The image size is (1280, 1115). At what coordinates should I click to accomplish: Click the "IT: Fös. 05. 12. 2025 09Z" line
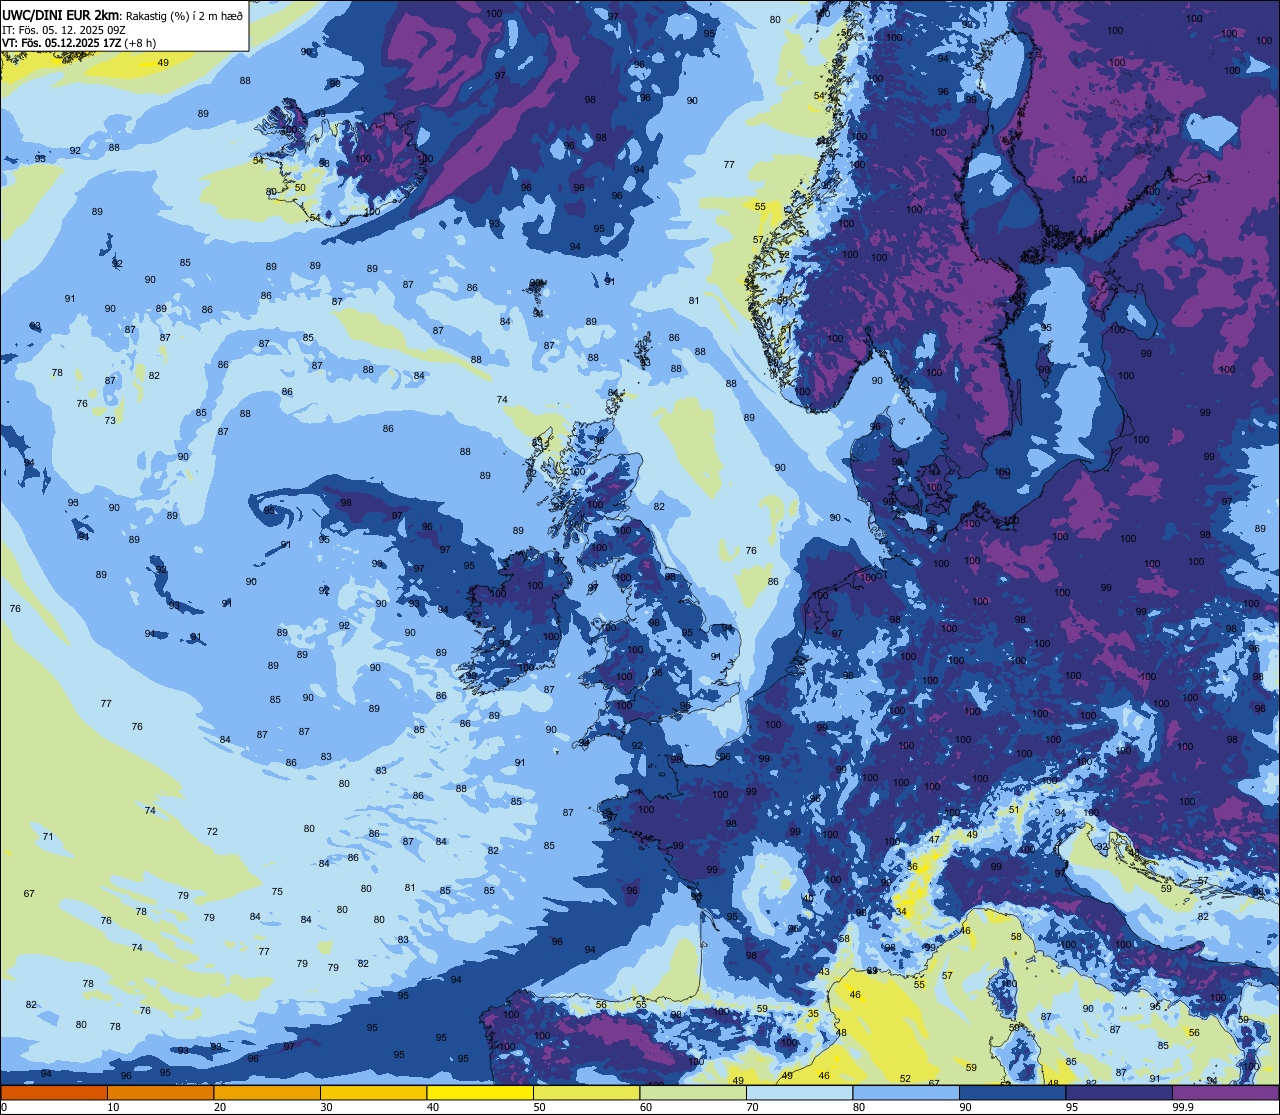point(63,29)
